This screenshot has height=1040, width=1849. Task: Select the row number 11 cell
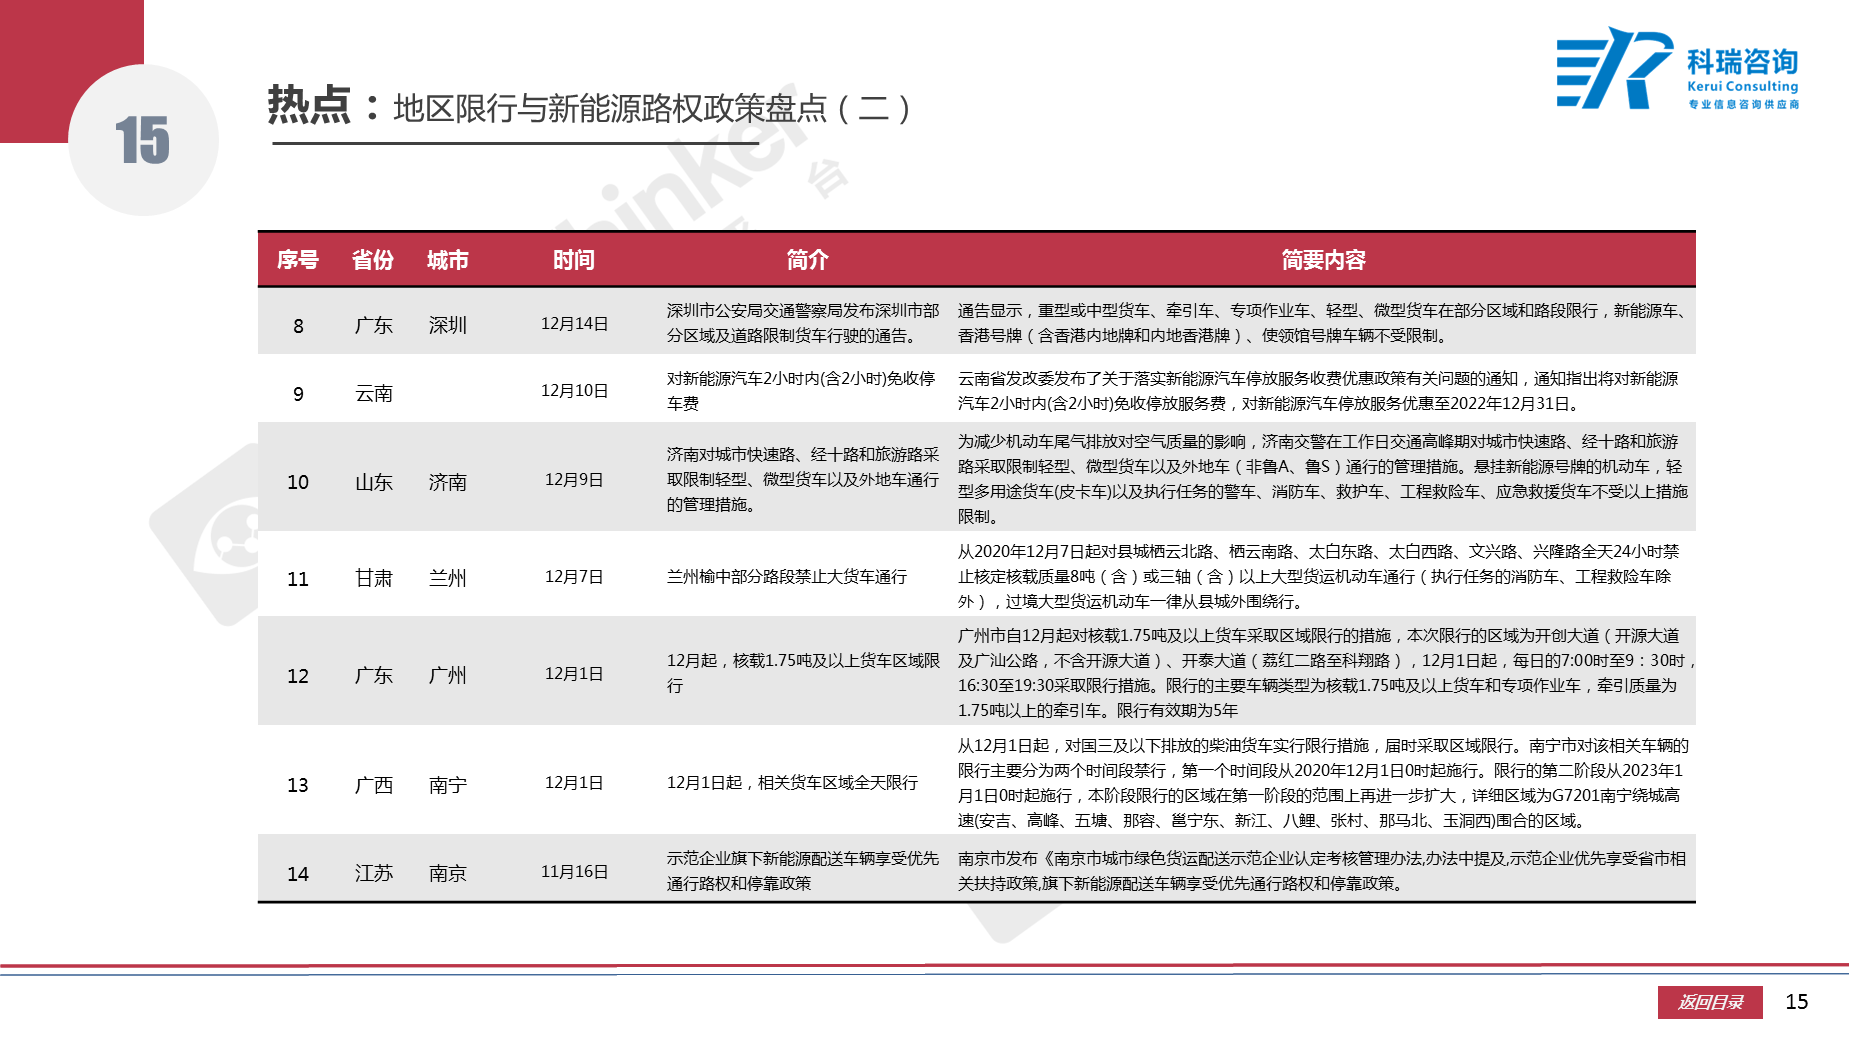pyautogui.click(x=298, y=579)
